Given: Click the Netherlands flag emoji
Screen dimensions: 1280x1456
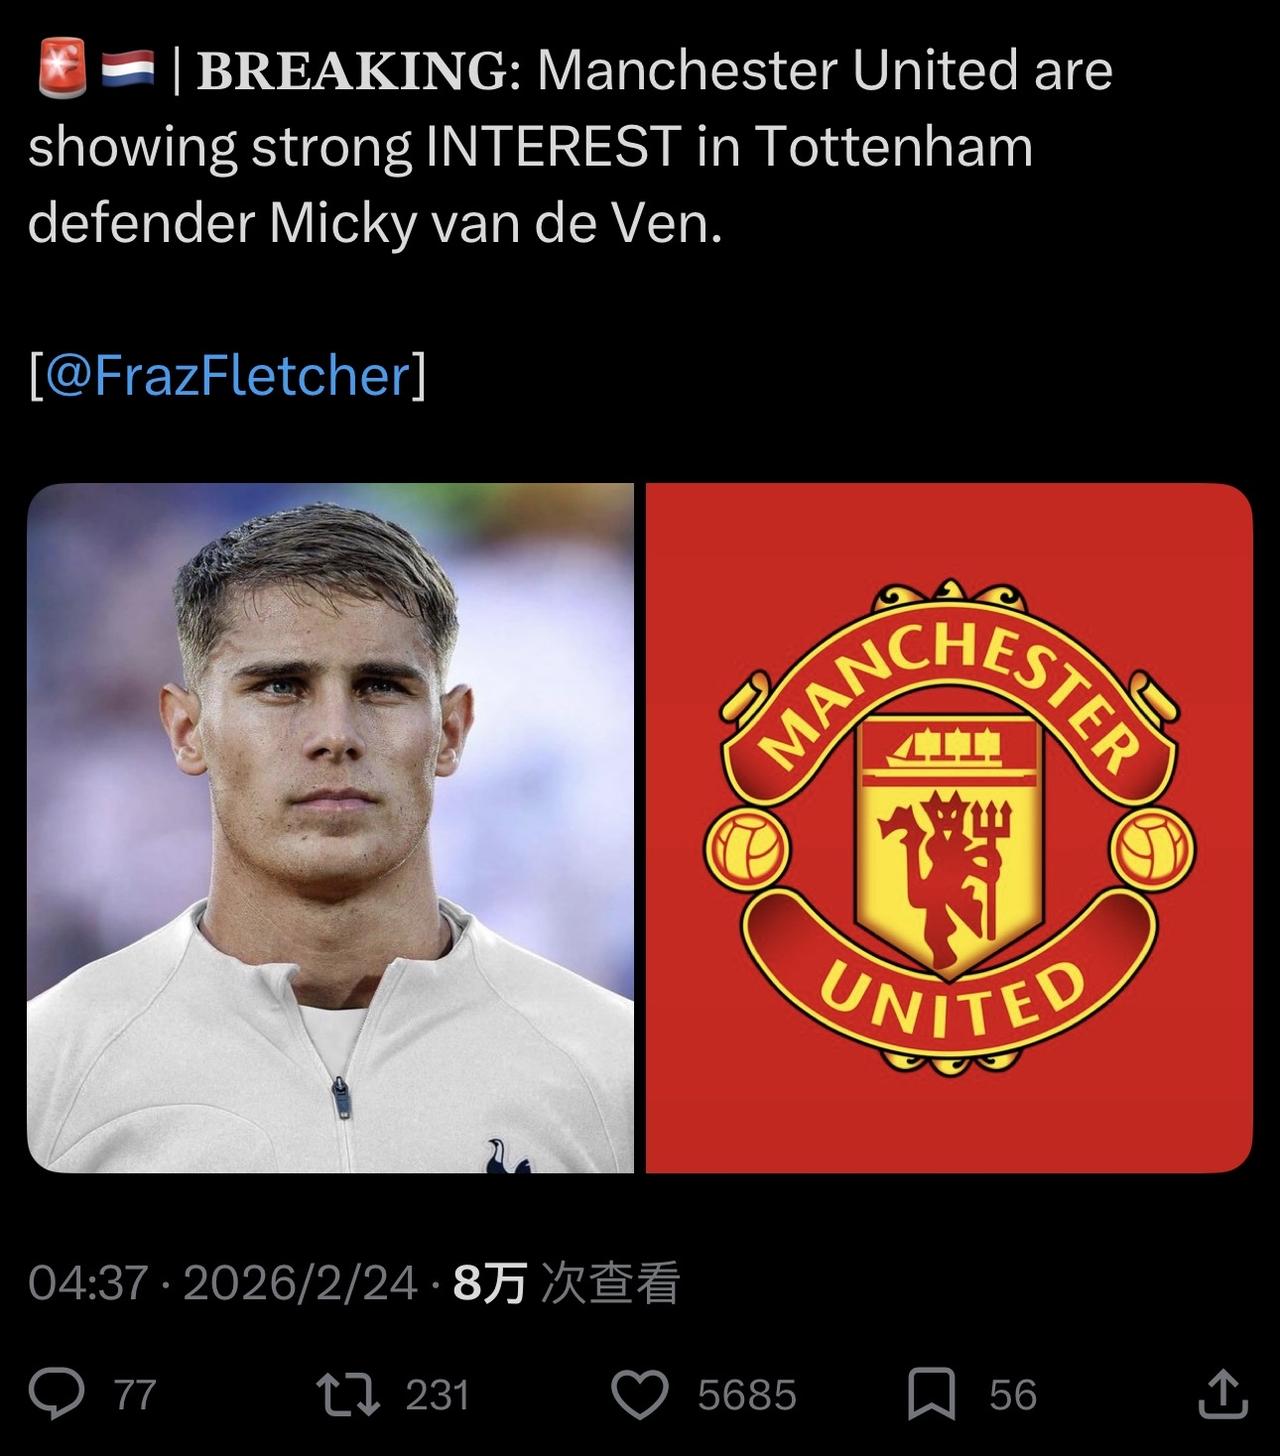Looking at the screenshot, I should point(128,70).
